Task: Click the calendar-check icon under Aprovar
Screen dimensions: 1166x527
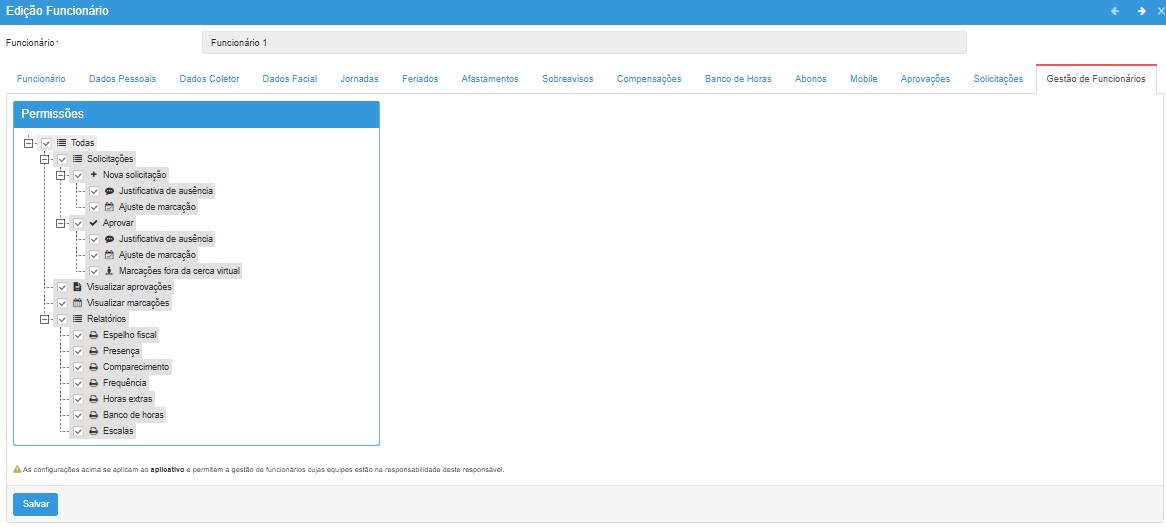Action: [109, 255]
